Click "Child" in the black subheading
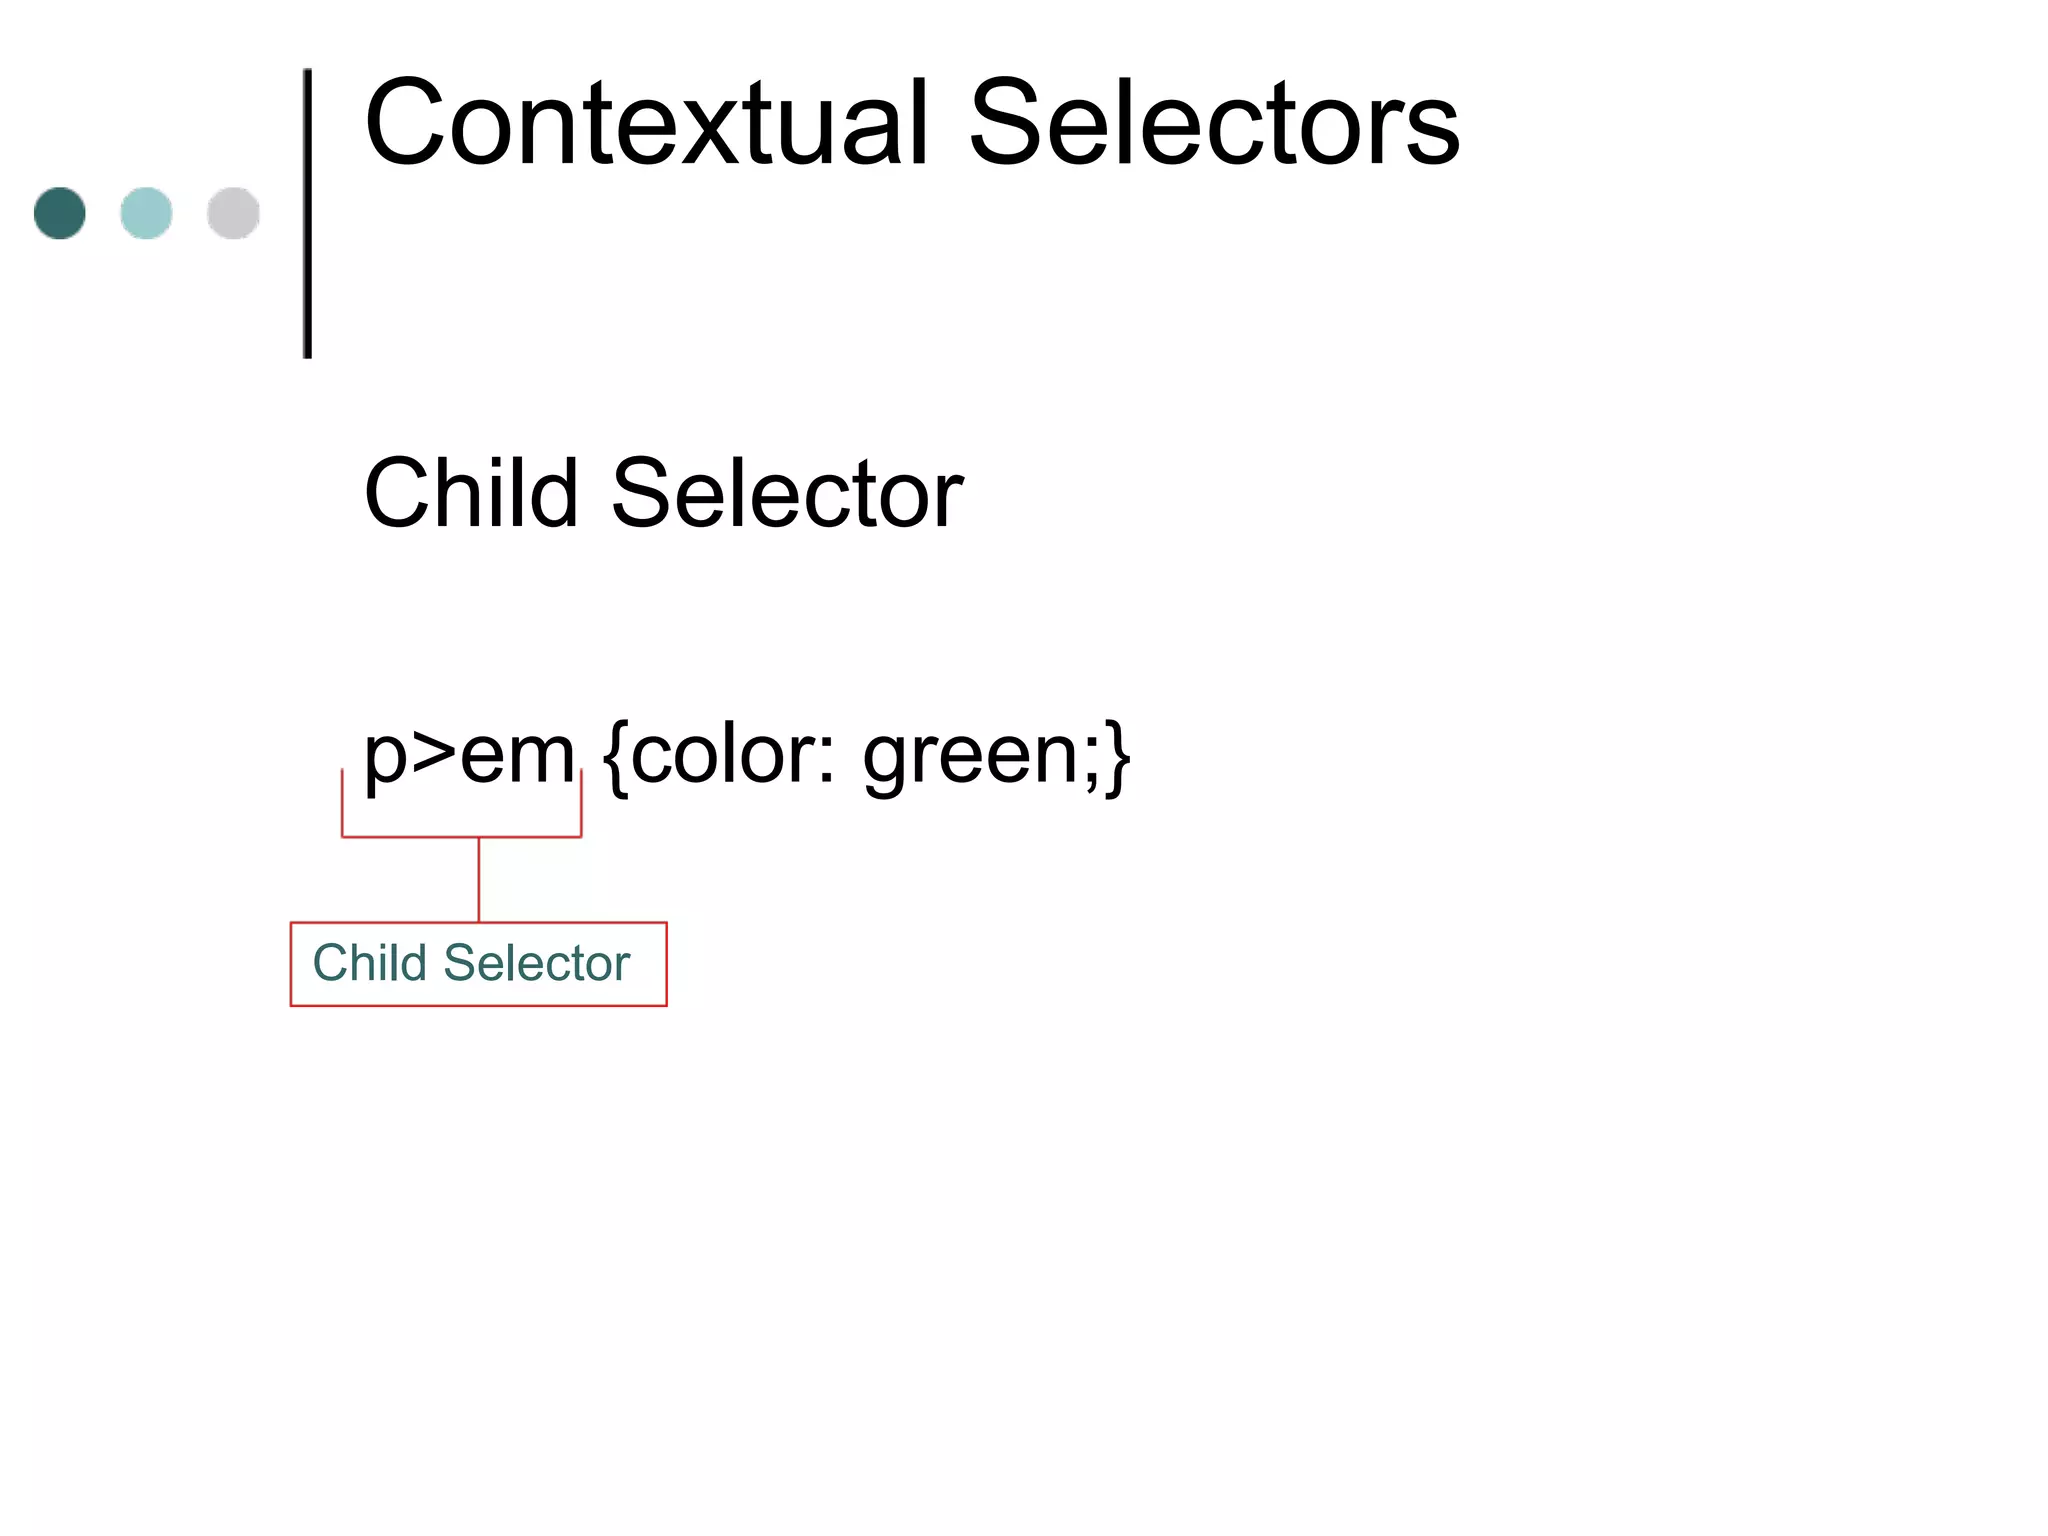Viewport: 2048px width, 1536px height. point(471,493)
